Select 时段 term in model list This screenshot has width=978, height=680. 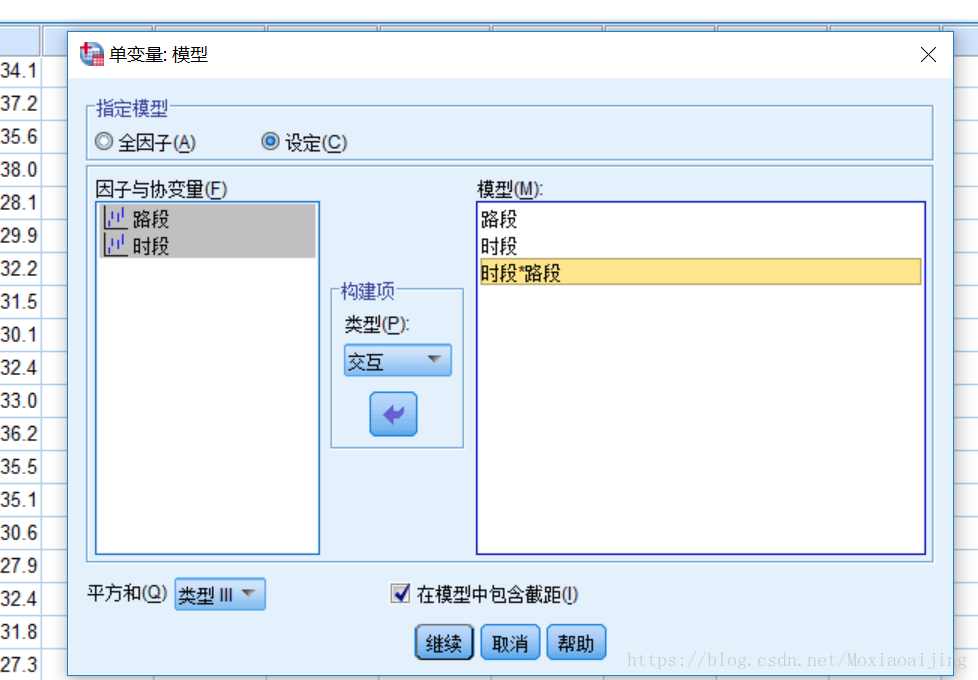(x=700, y=246)
